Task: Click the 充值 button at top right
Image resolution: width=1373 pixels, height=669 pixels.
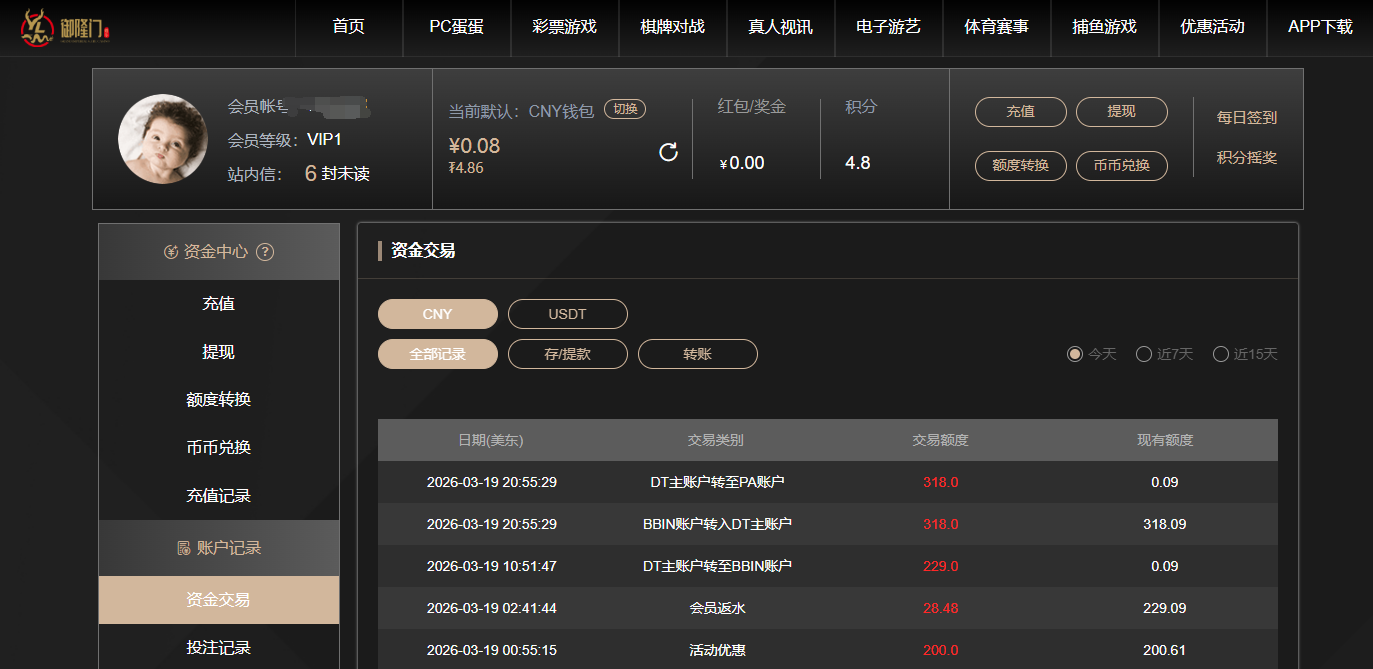Action: click(1020, 112)
